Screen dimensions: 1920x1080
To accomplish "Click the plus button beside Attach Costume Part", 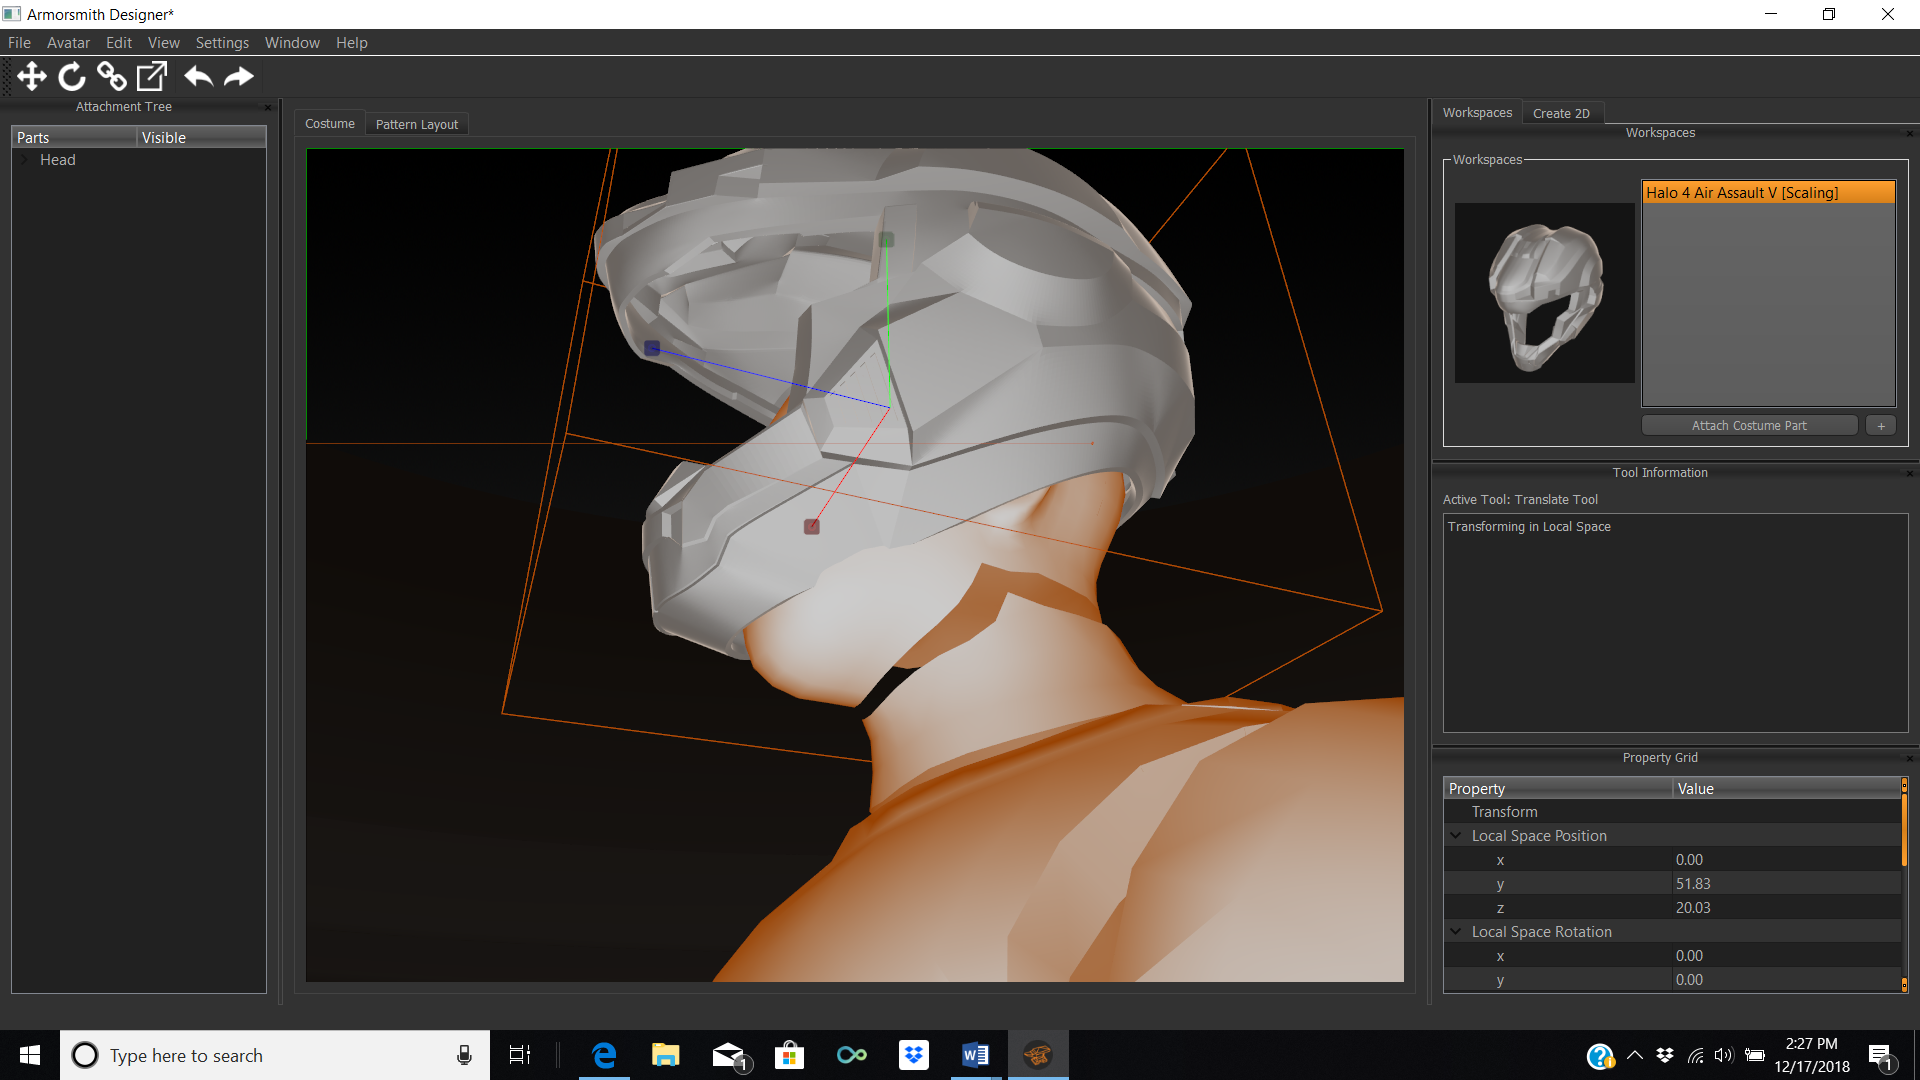I will click(1881, 426).
